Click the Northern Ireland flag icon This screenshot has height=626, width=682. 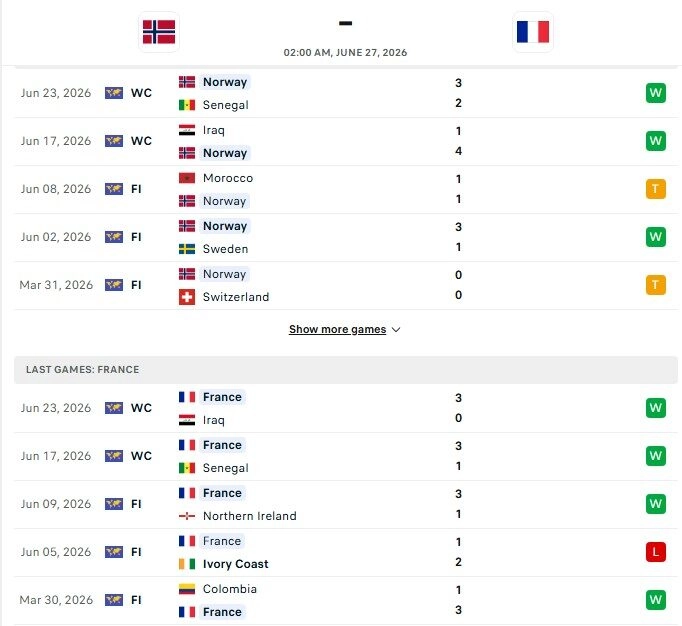[x=187, y=516]
